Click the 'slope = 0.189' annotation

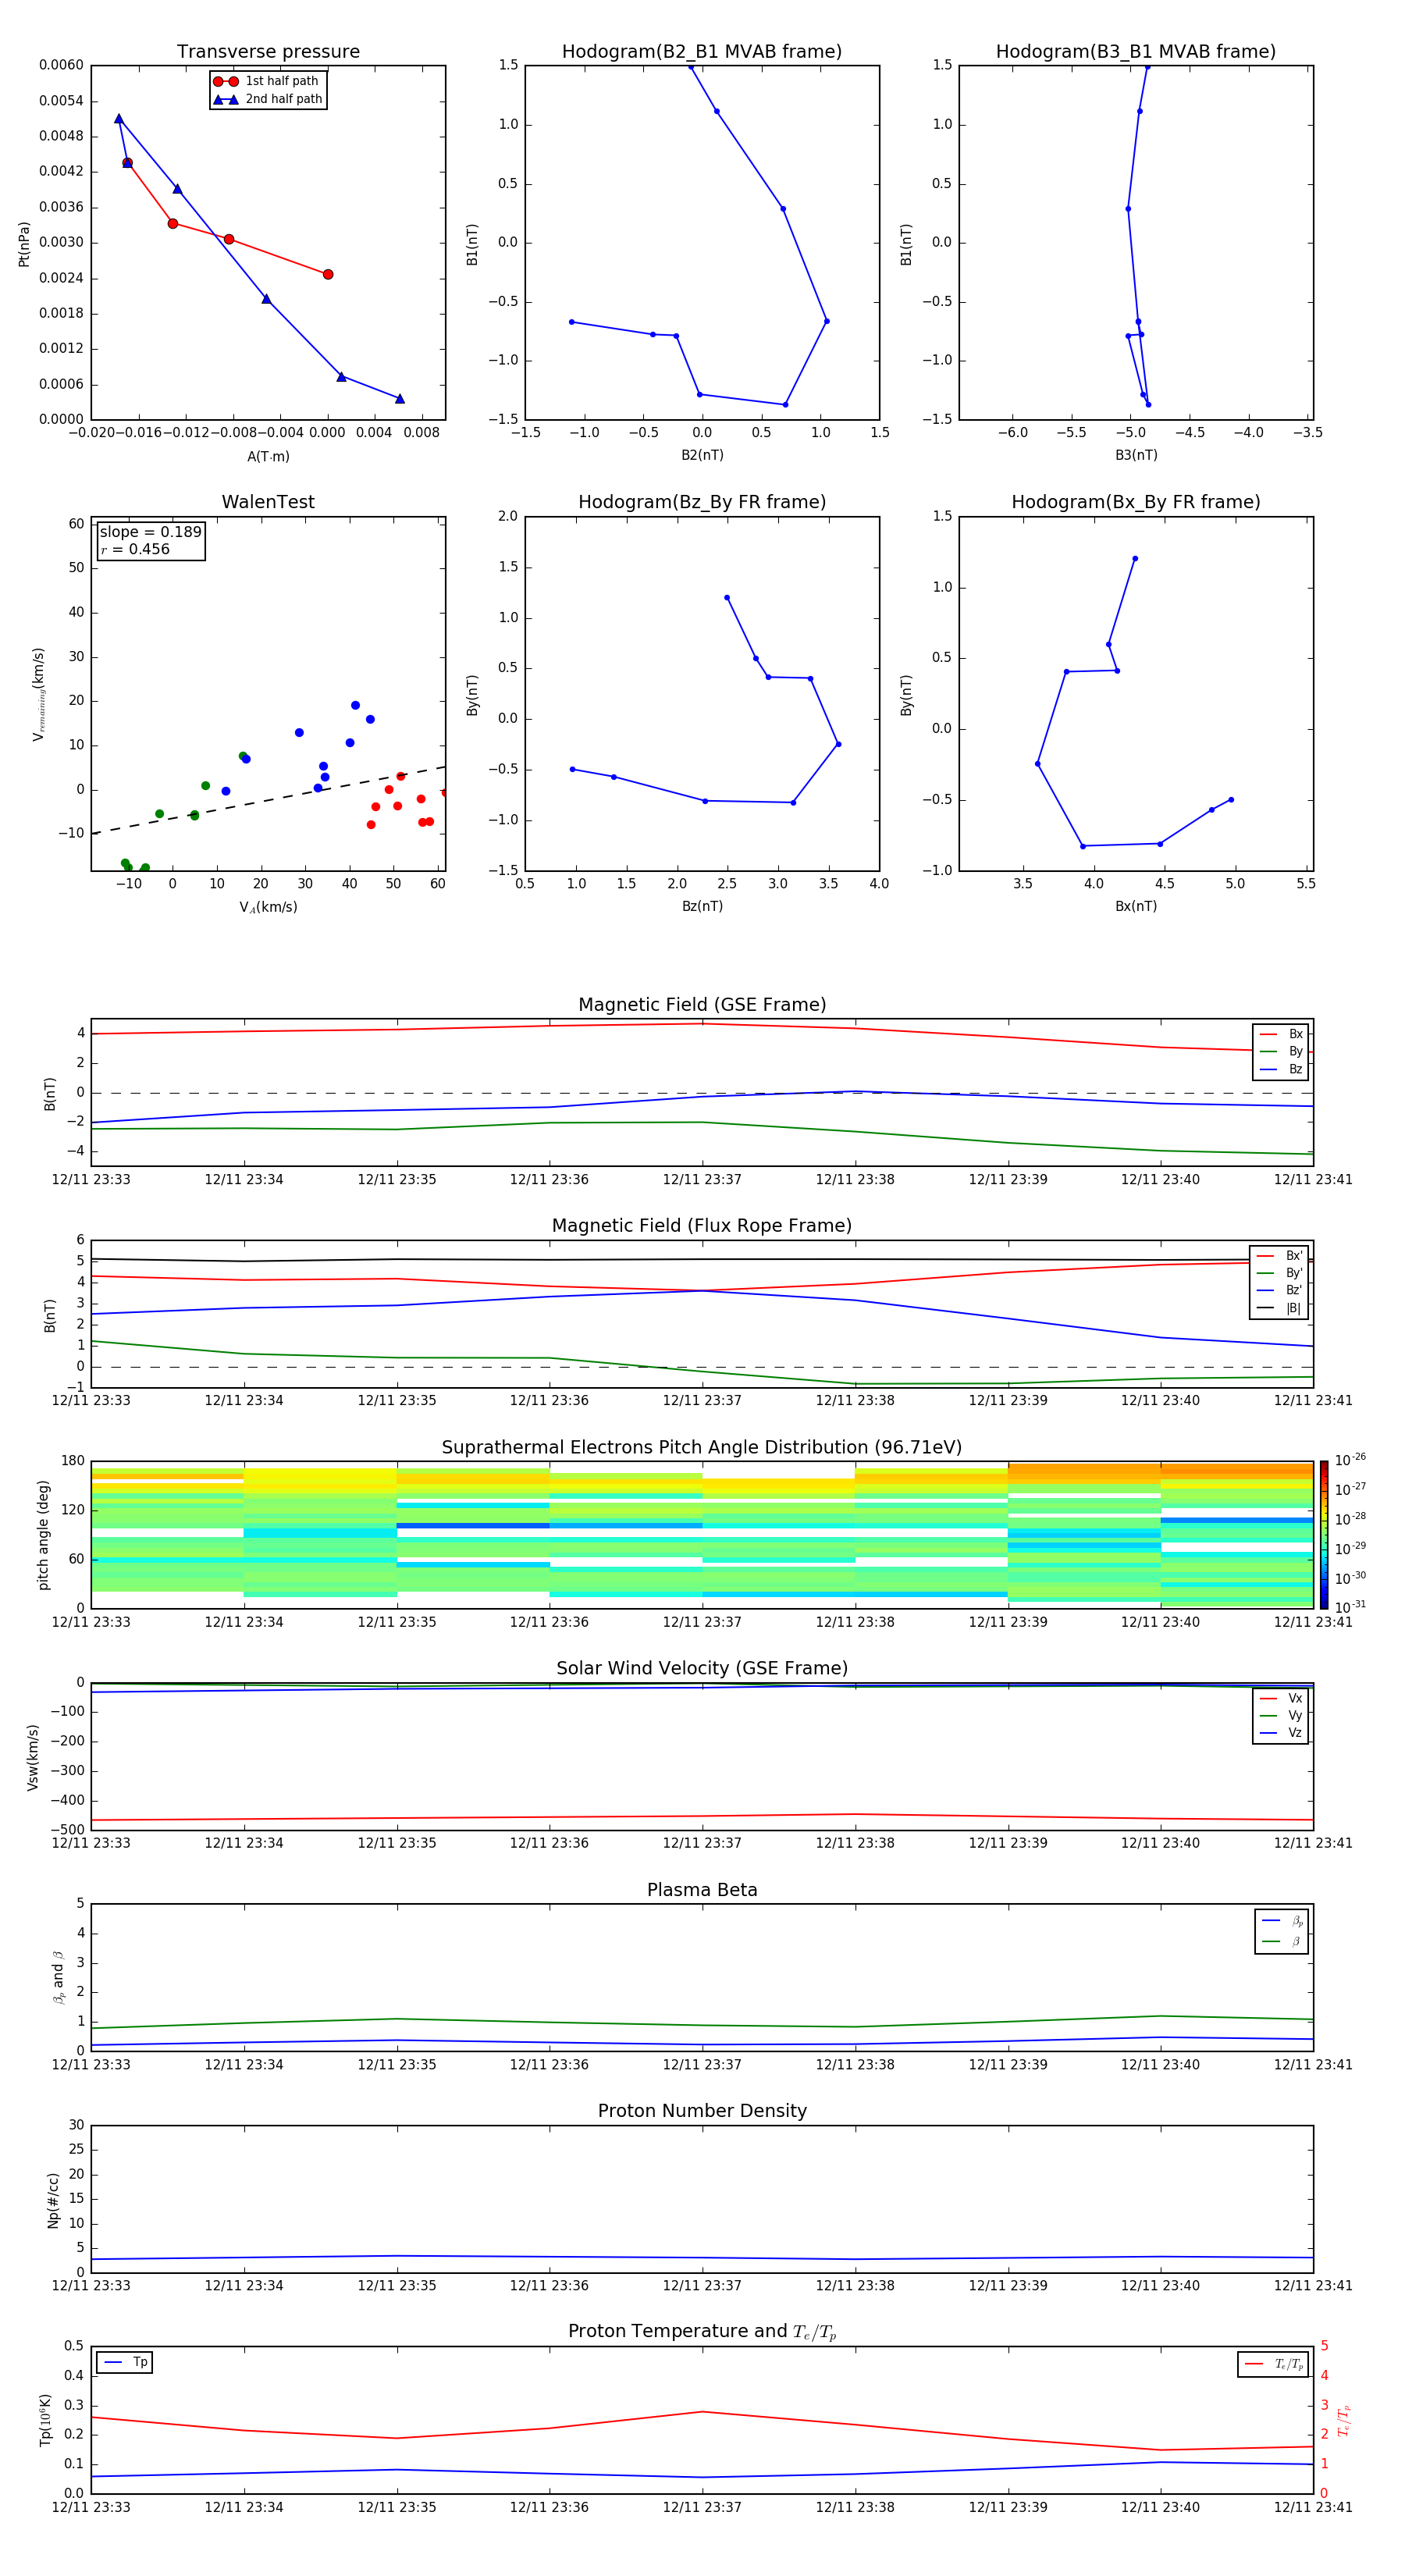coord(151,532)
